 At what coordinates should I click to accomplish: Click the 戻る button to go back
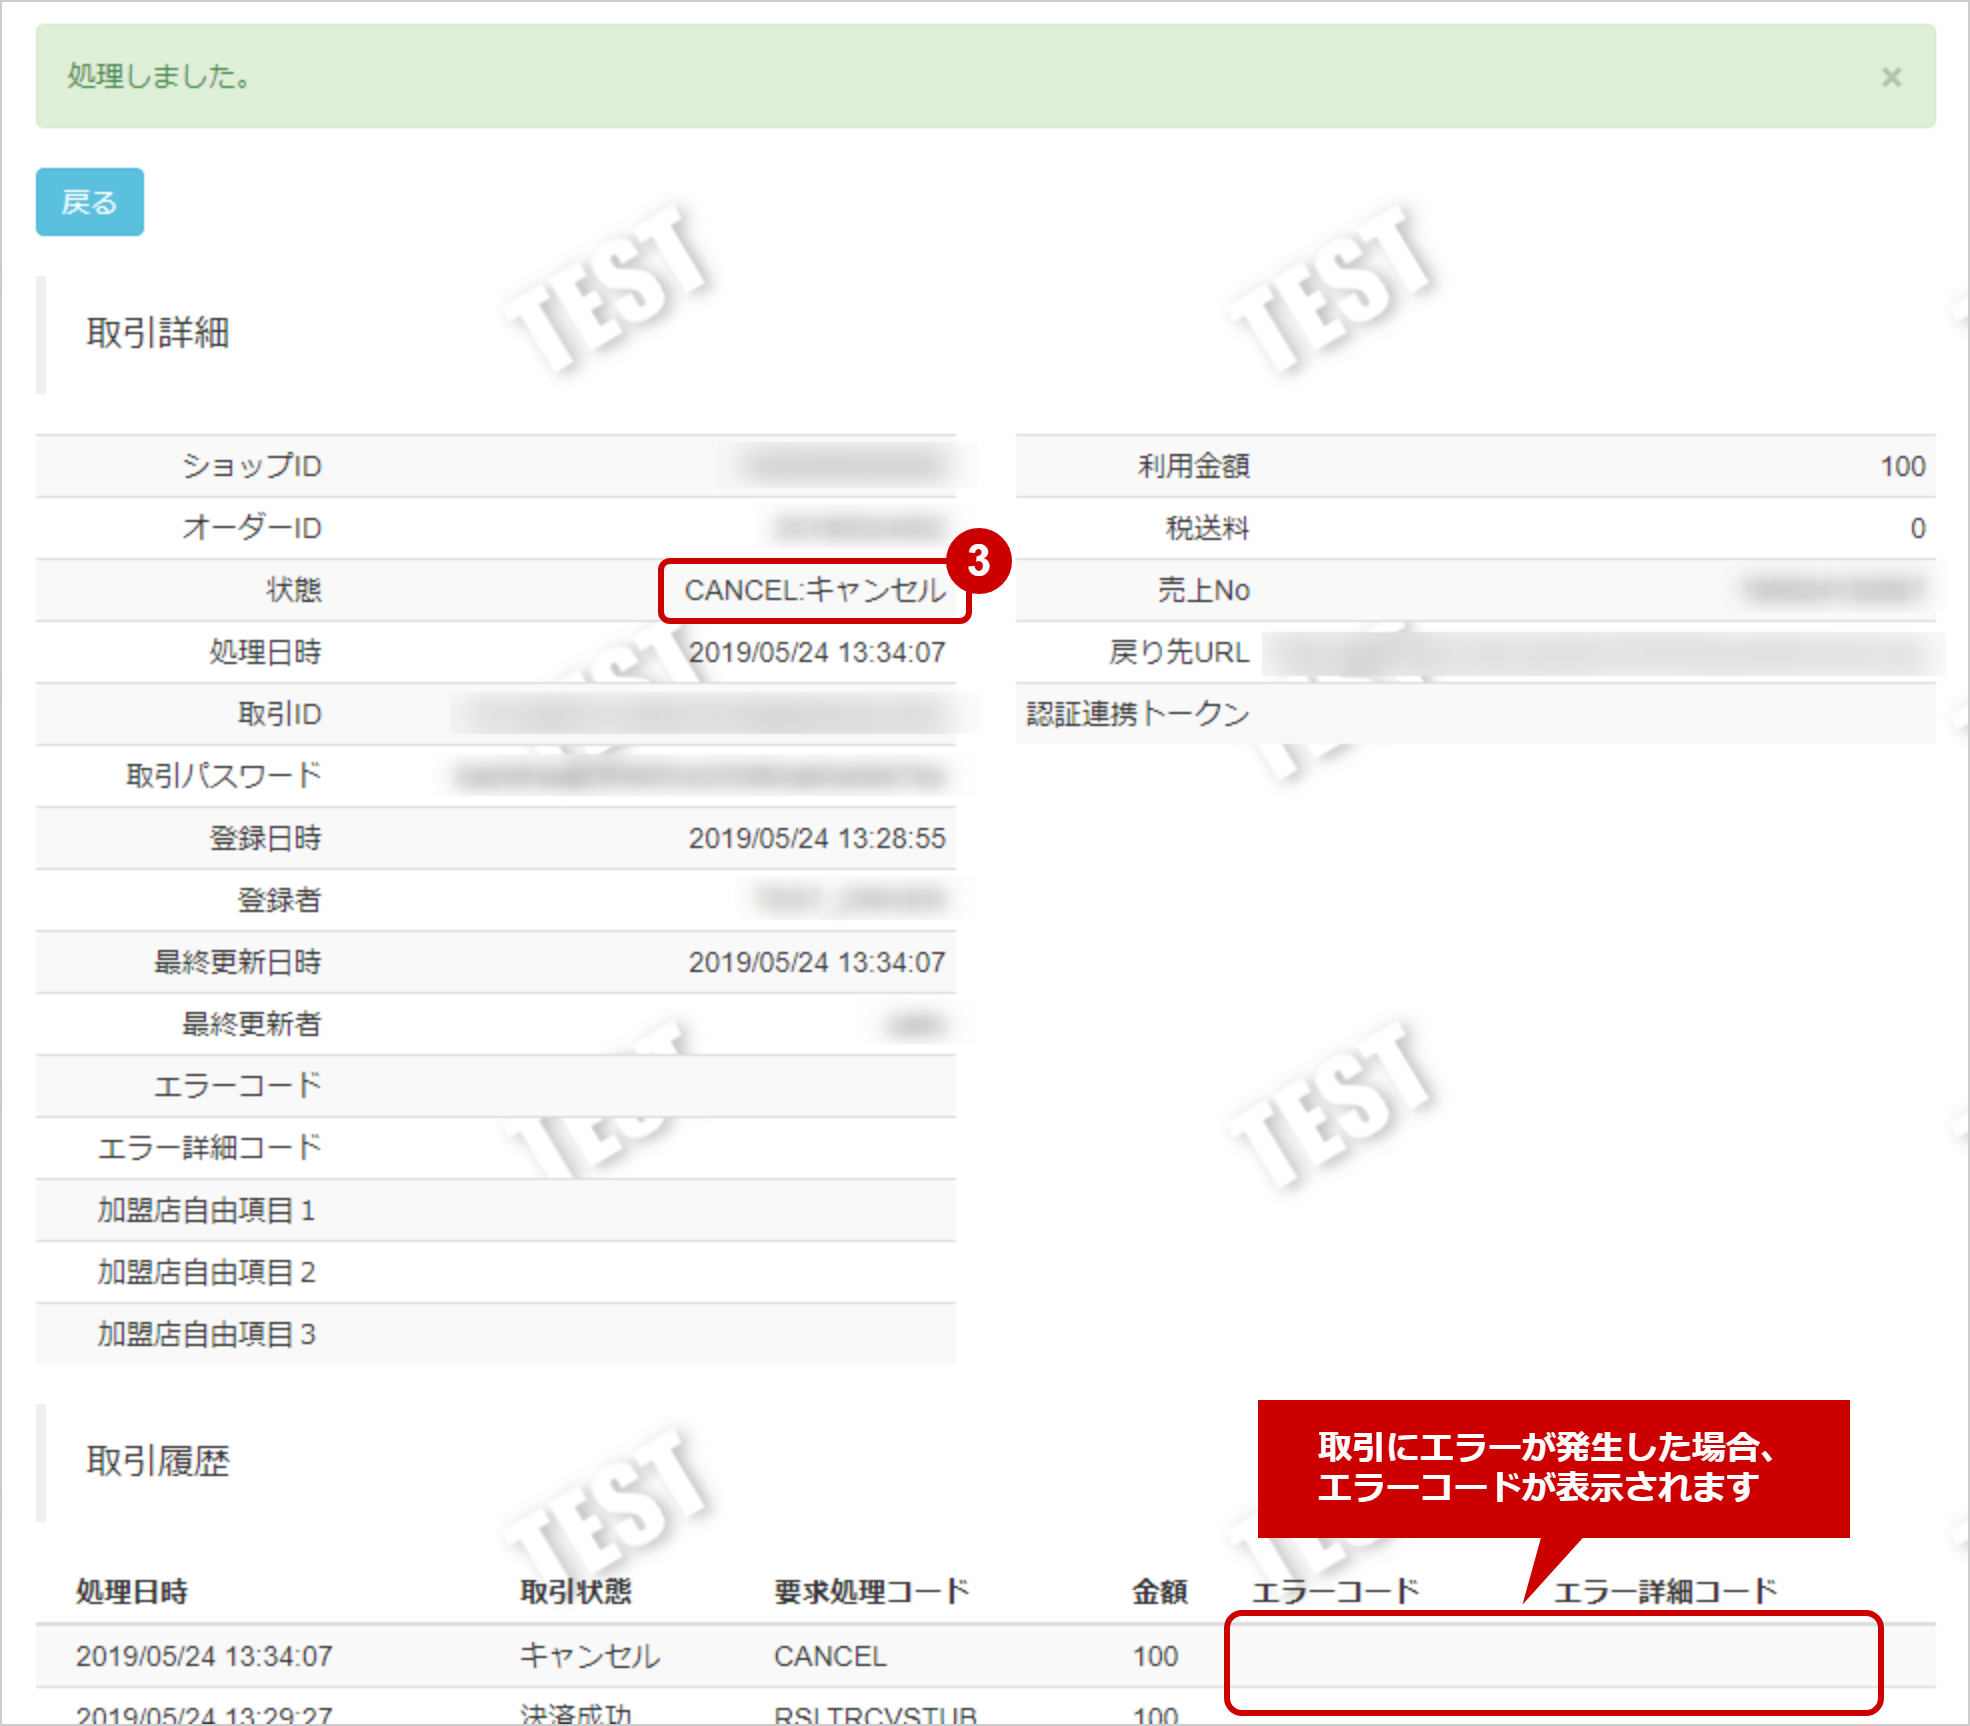(89, 202)
